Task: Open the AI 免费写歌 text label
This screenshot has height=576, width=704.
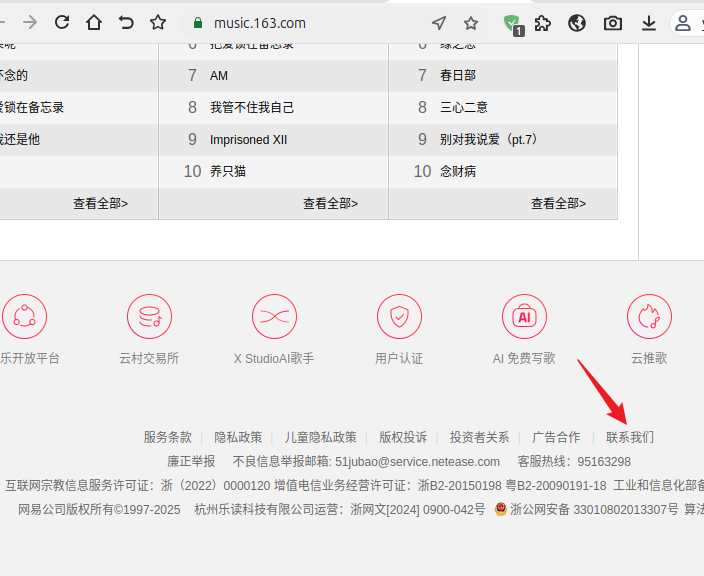Action: (524, 358)
